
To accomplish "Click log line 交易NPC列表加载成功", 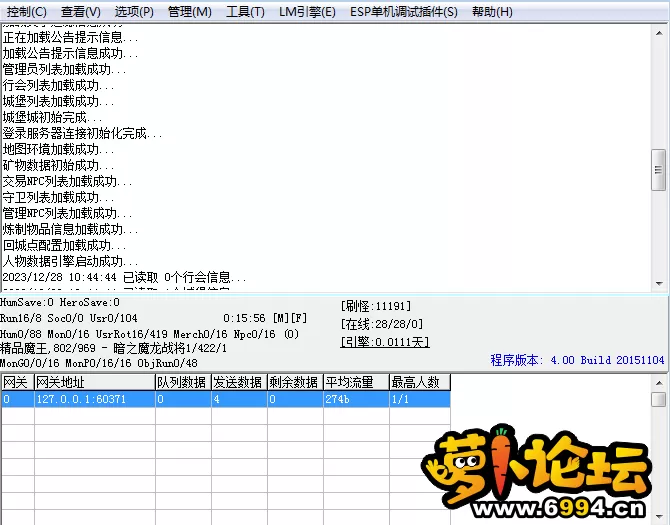I will point(68,181).
